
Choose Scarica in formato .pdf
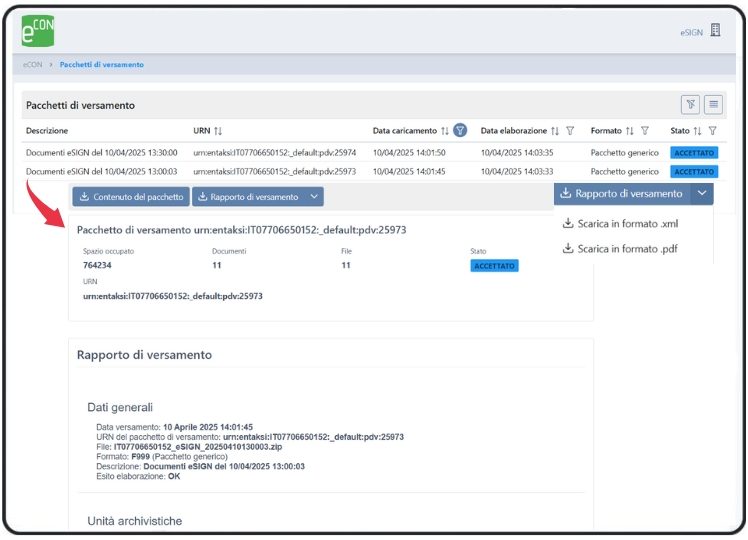[x=620, y=249]
